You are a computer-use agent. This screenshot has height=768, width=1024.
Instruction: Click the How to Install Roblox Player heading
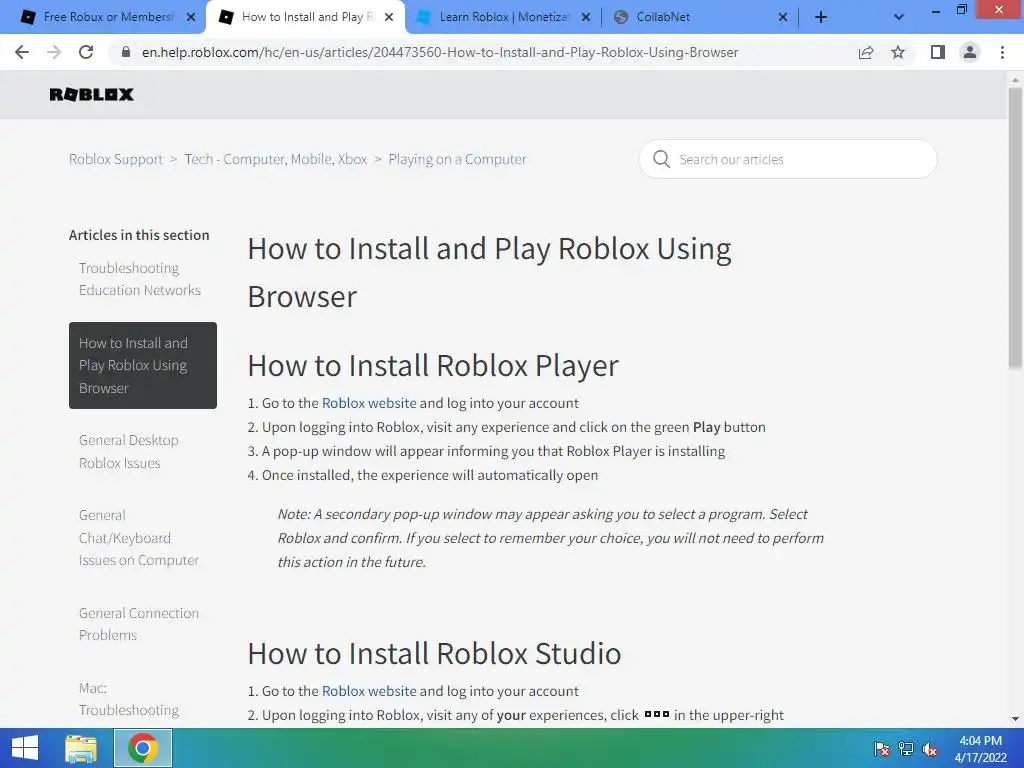tap(433, 365)
